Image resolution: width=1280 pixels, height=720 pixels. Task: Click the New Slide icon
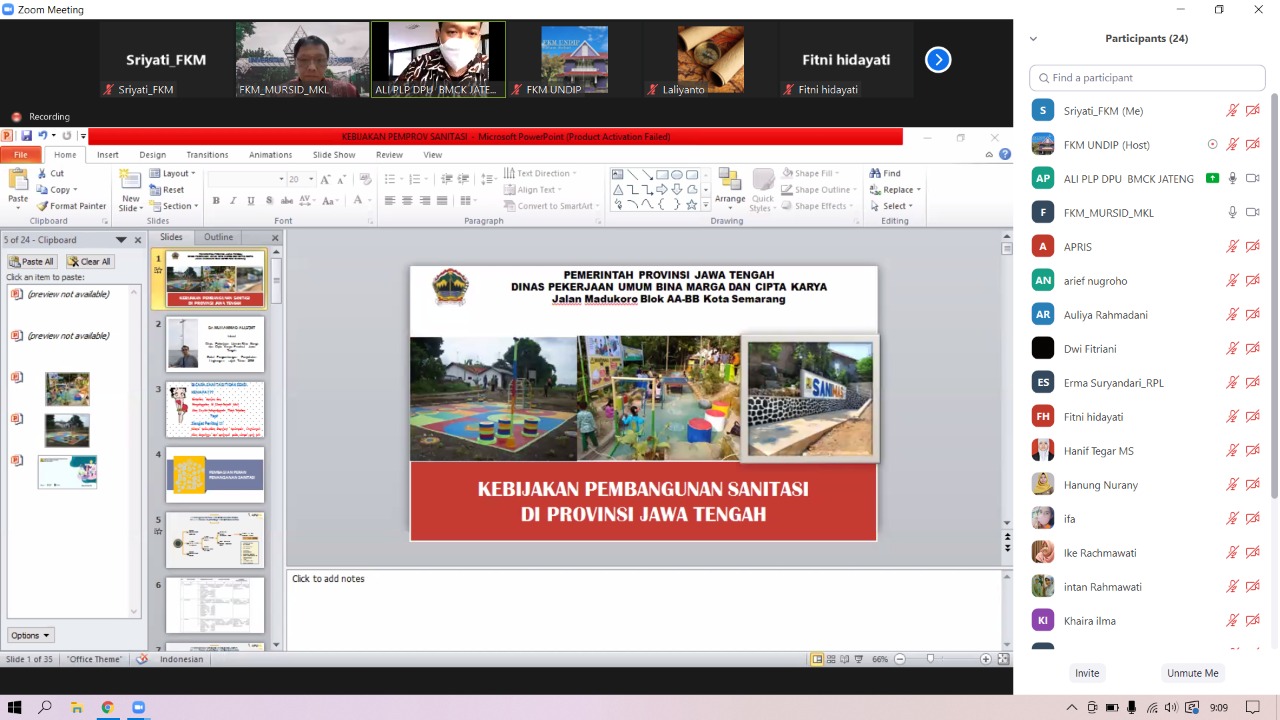(130, 181)
